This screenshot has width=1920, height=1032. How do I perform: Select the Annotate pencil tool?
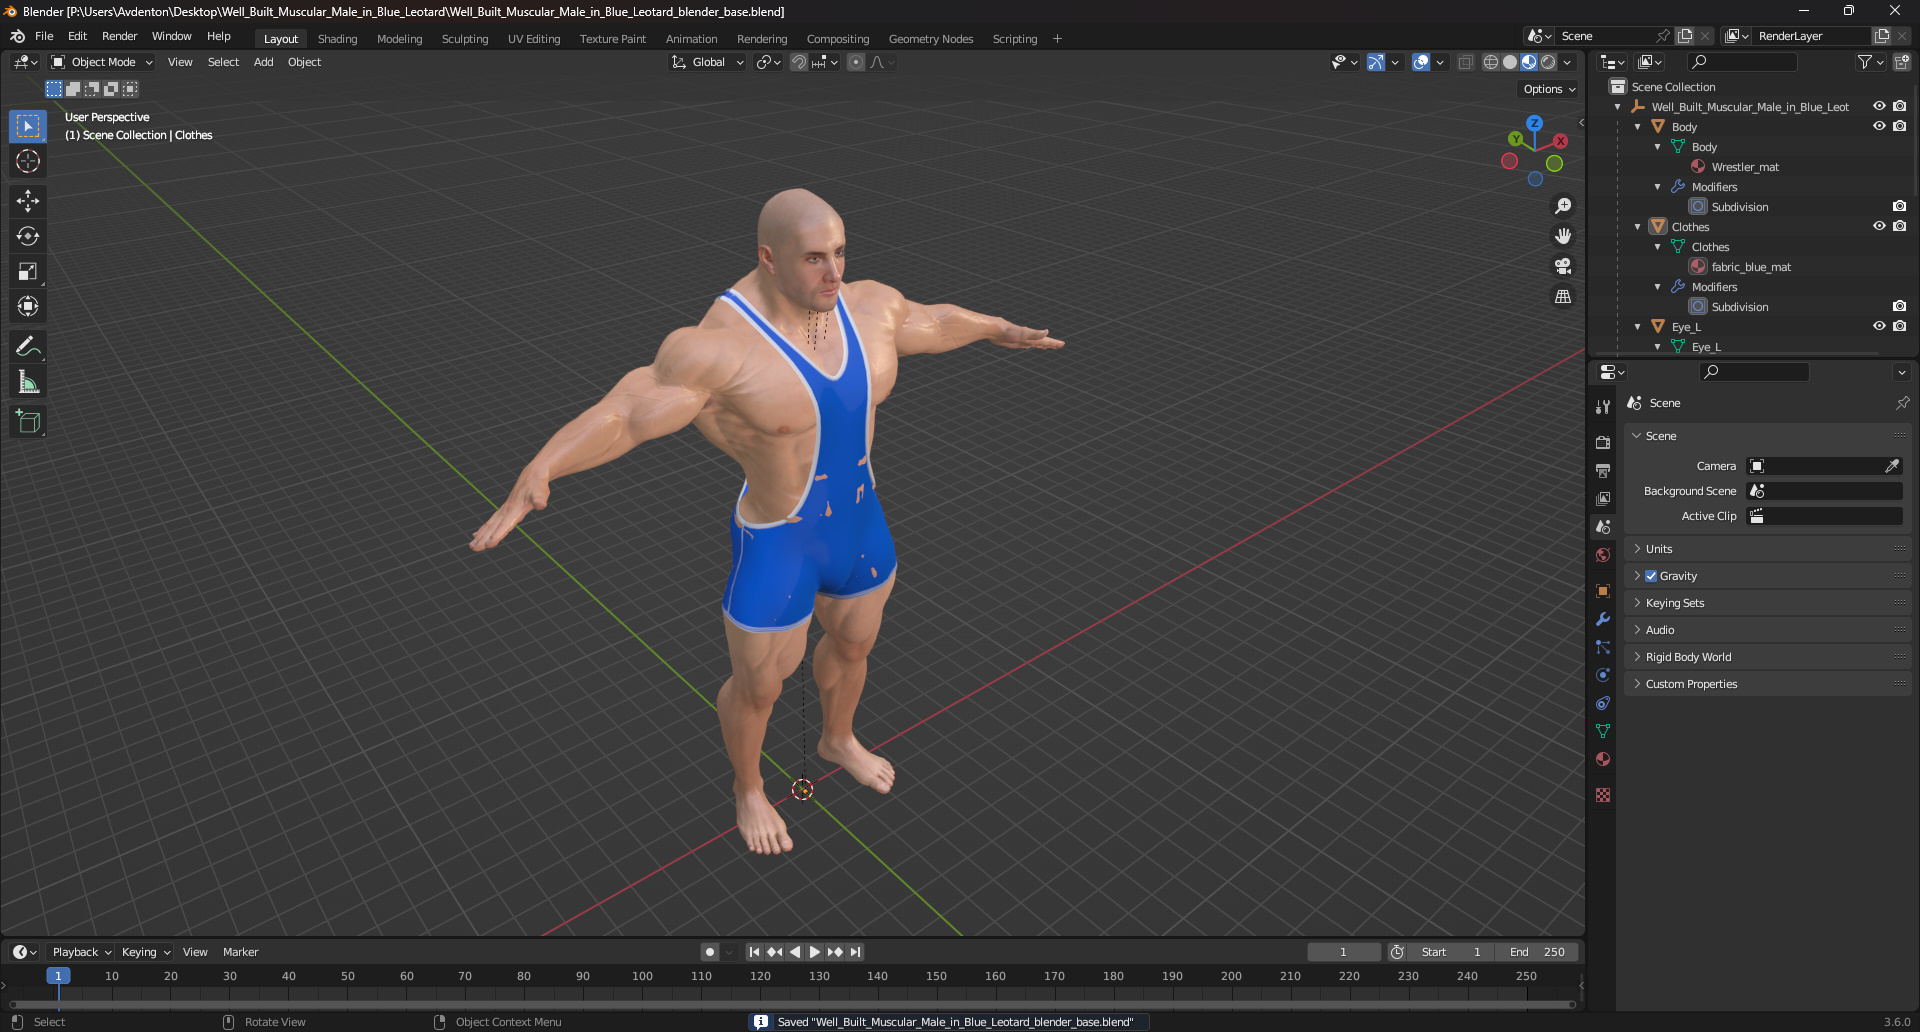point(28,347)
